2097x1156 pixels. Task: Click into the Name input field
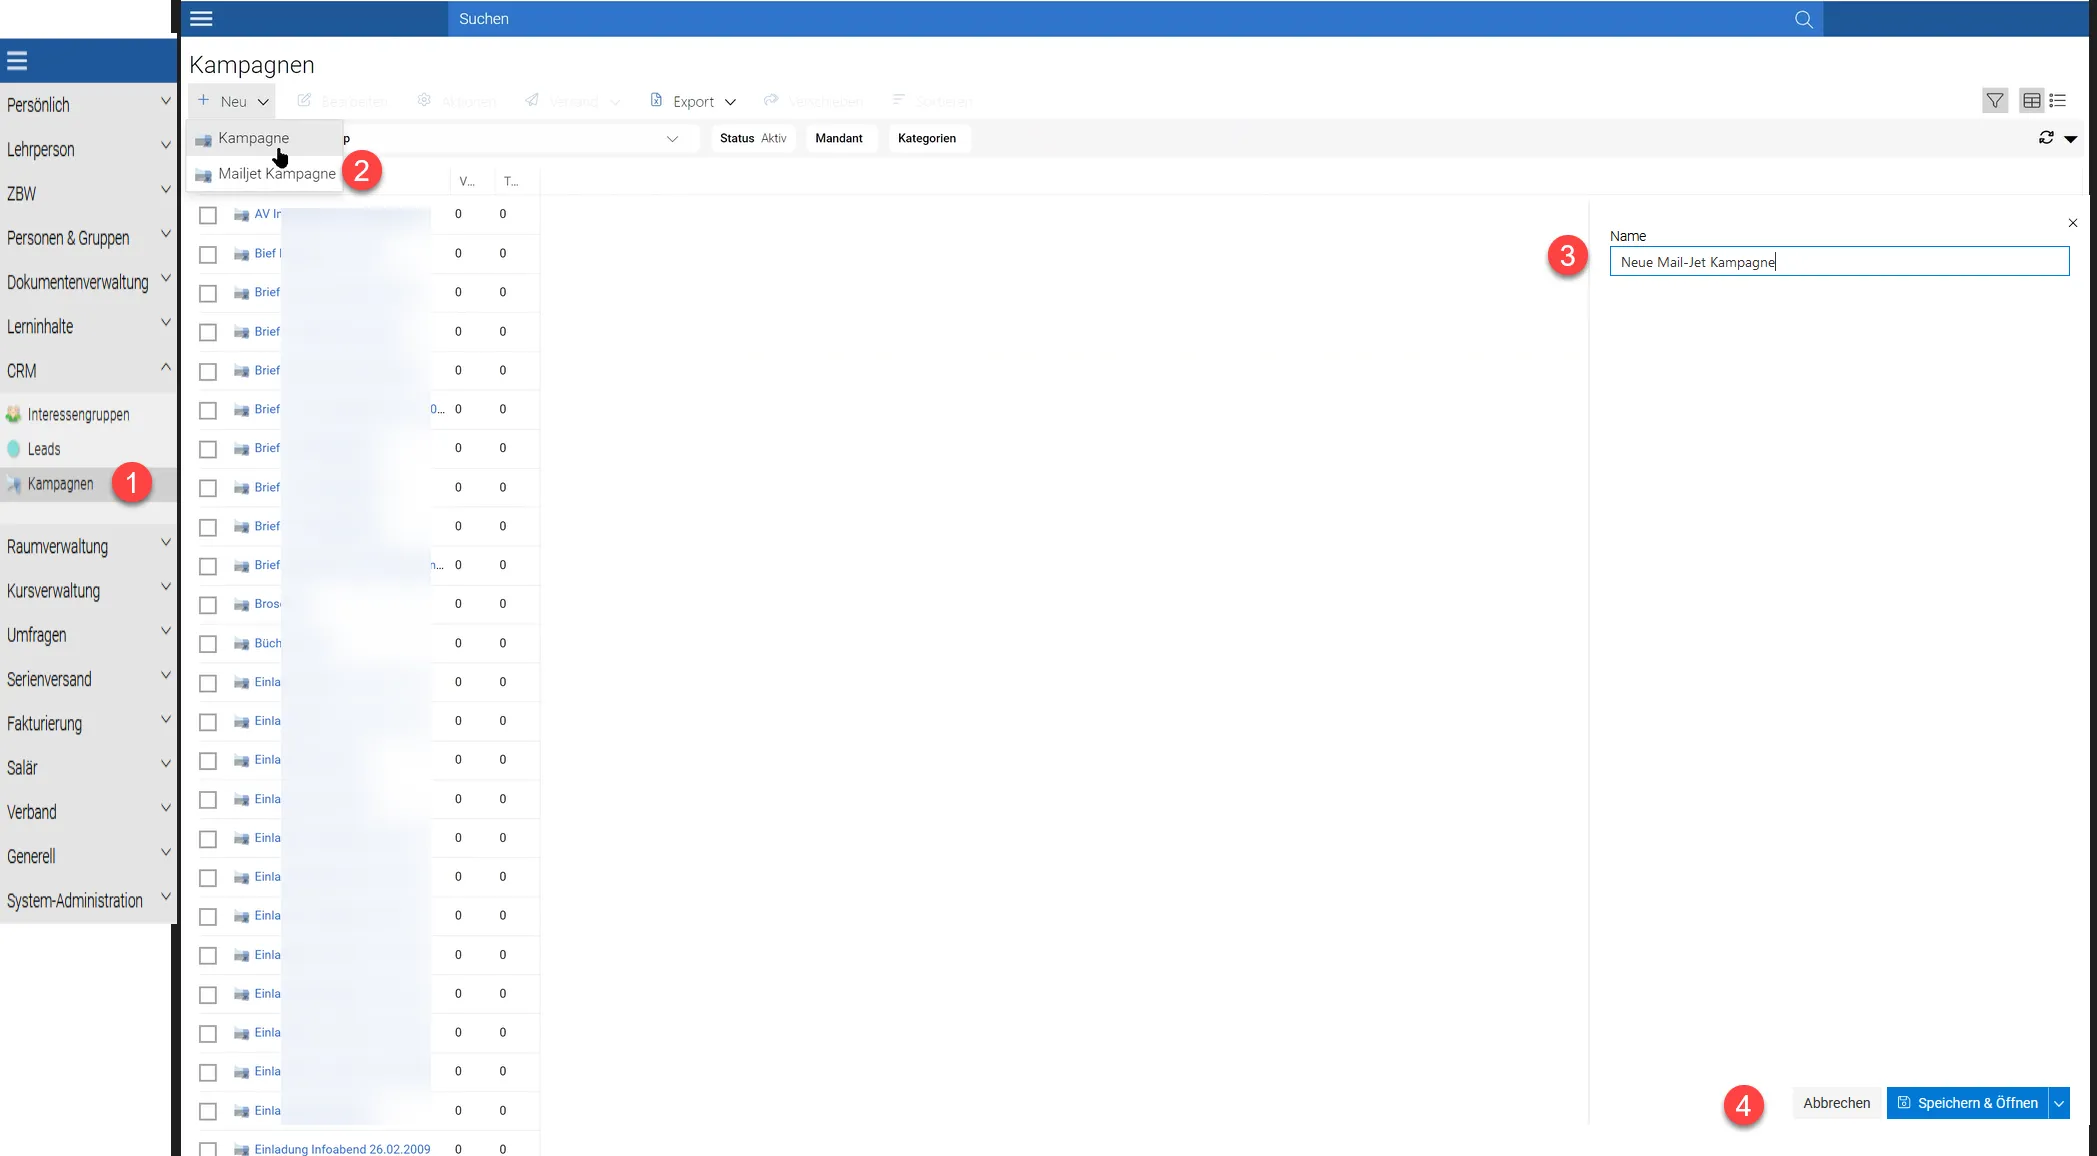[1839, 262]
